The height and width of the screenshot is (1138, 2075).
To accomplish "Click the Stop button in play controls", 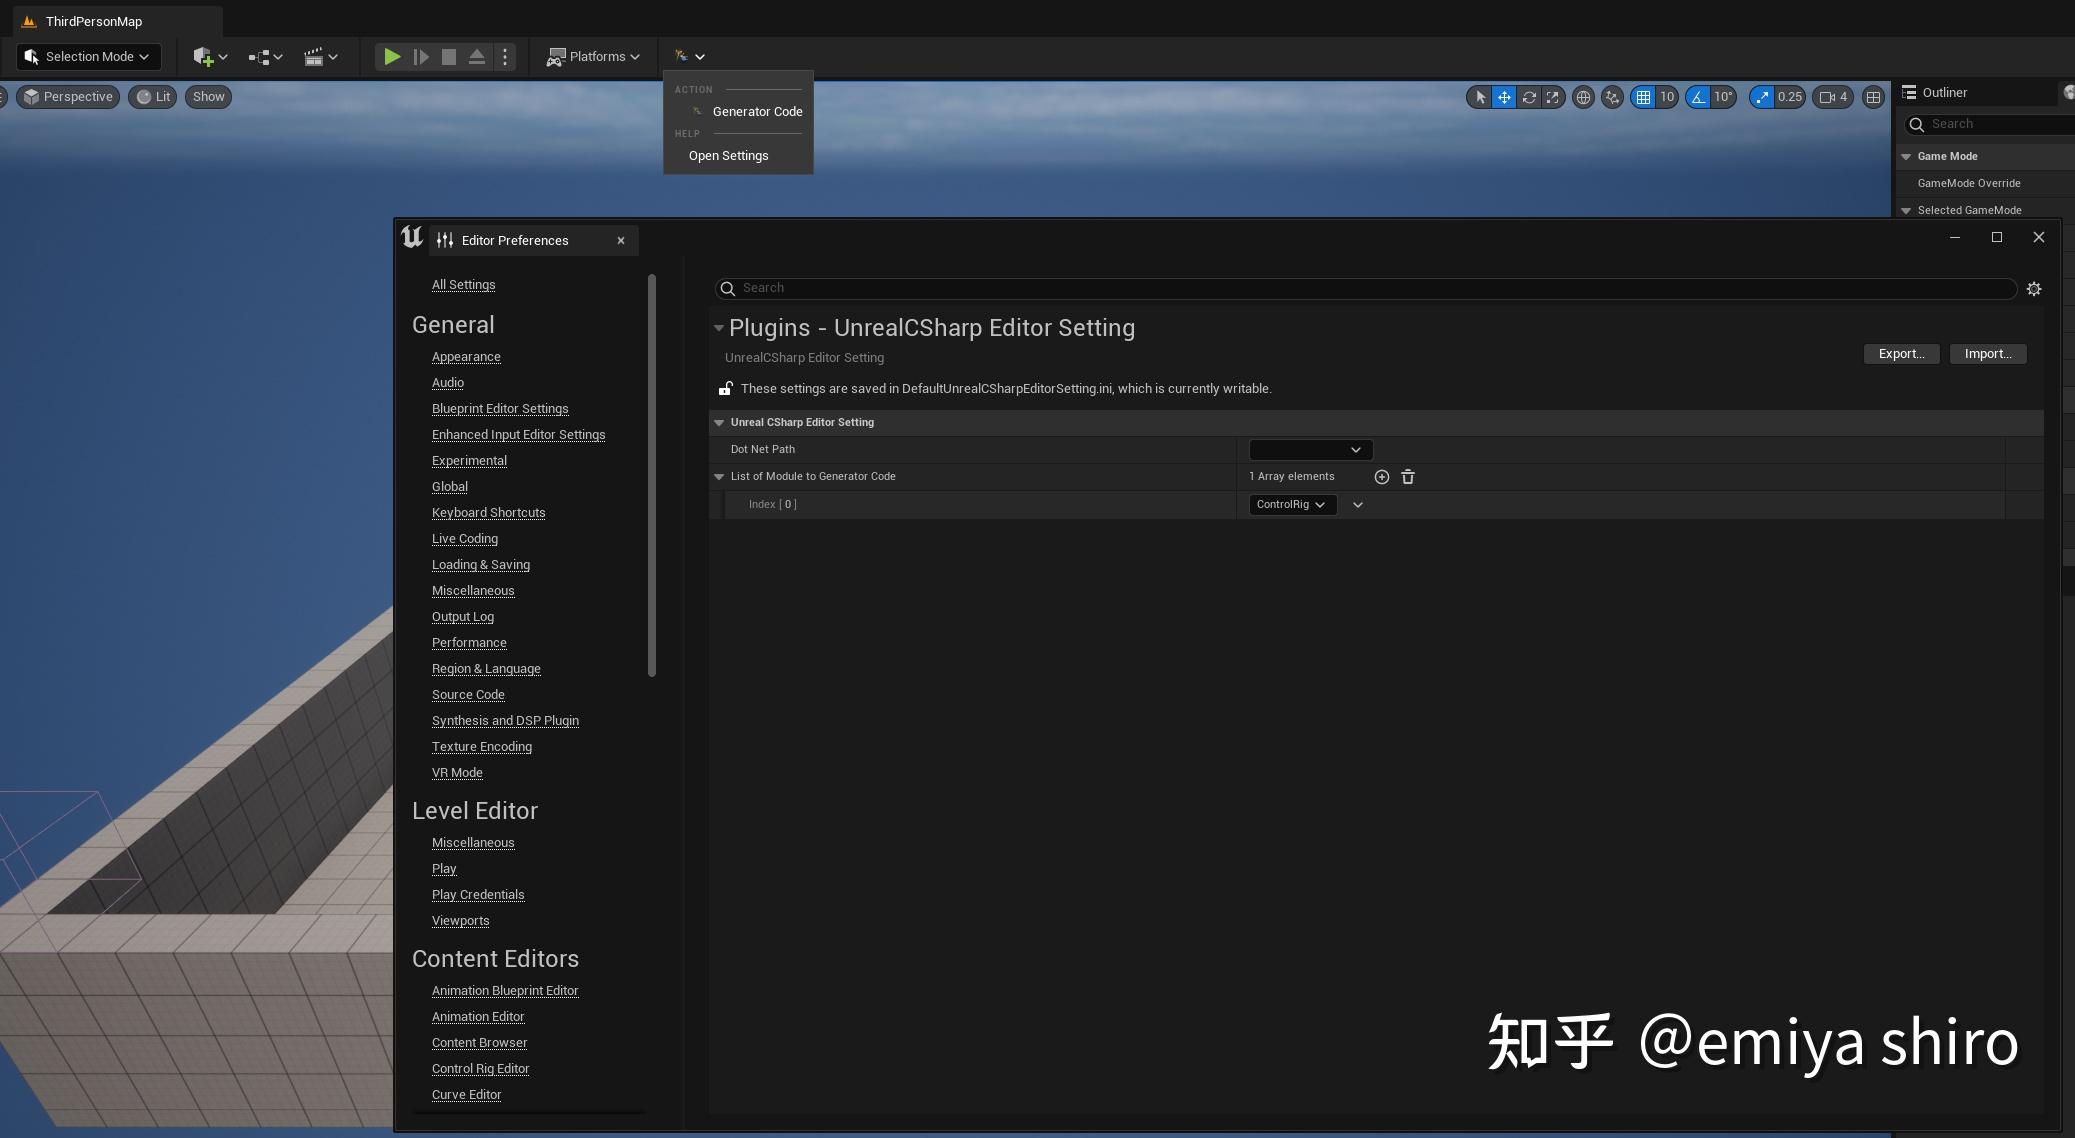I will pyautogui.click(x=449, y=56).
